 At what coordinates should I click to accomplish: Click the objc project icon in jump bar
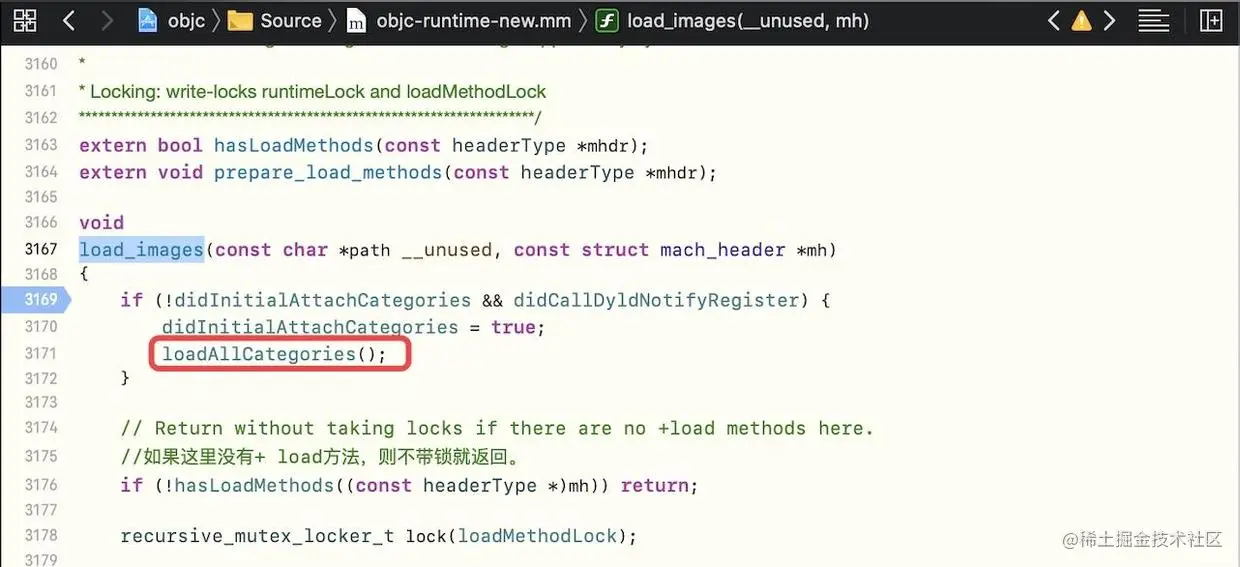click(x=147, y=20)
